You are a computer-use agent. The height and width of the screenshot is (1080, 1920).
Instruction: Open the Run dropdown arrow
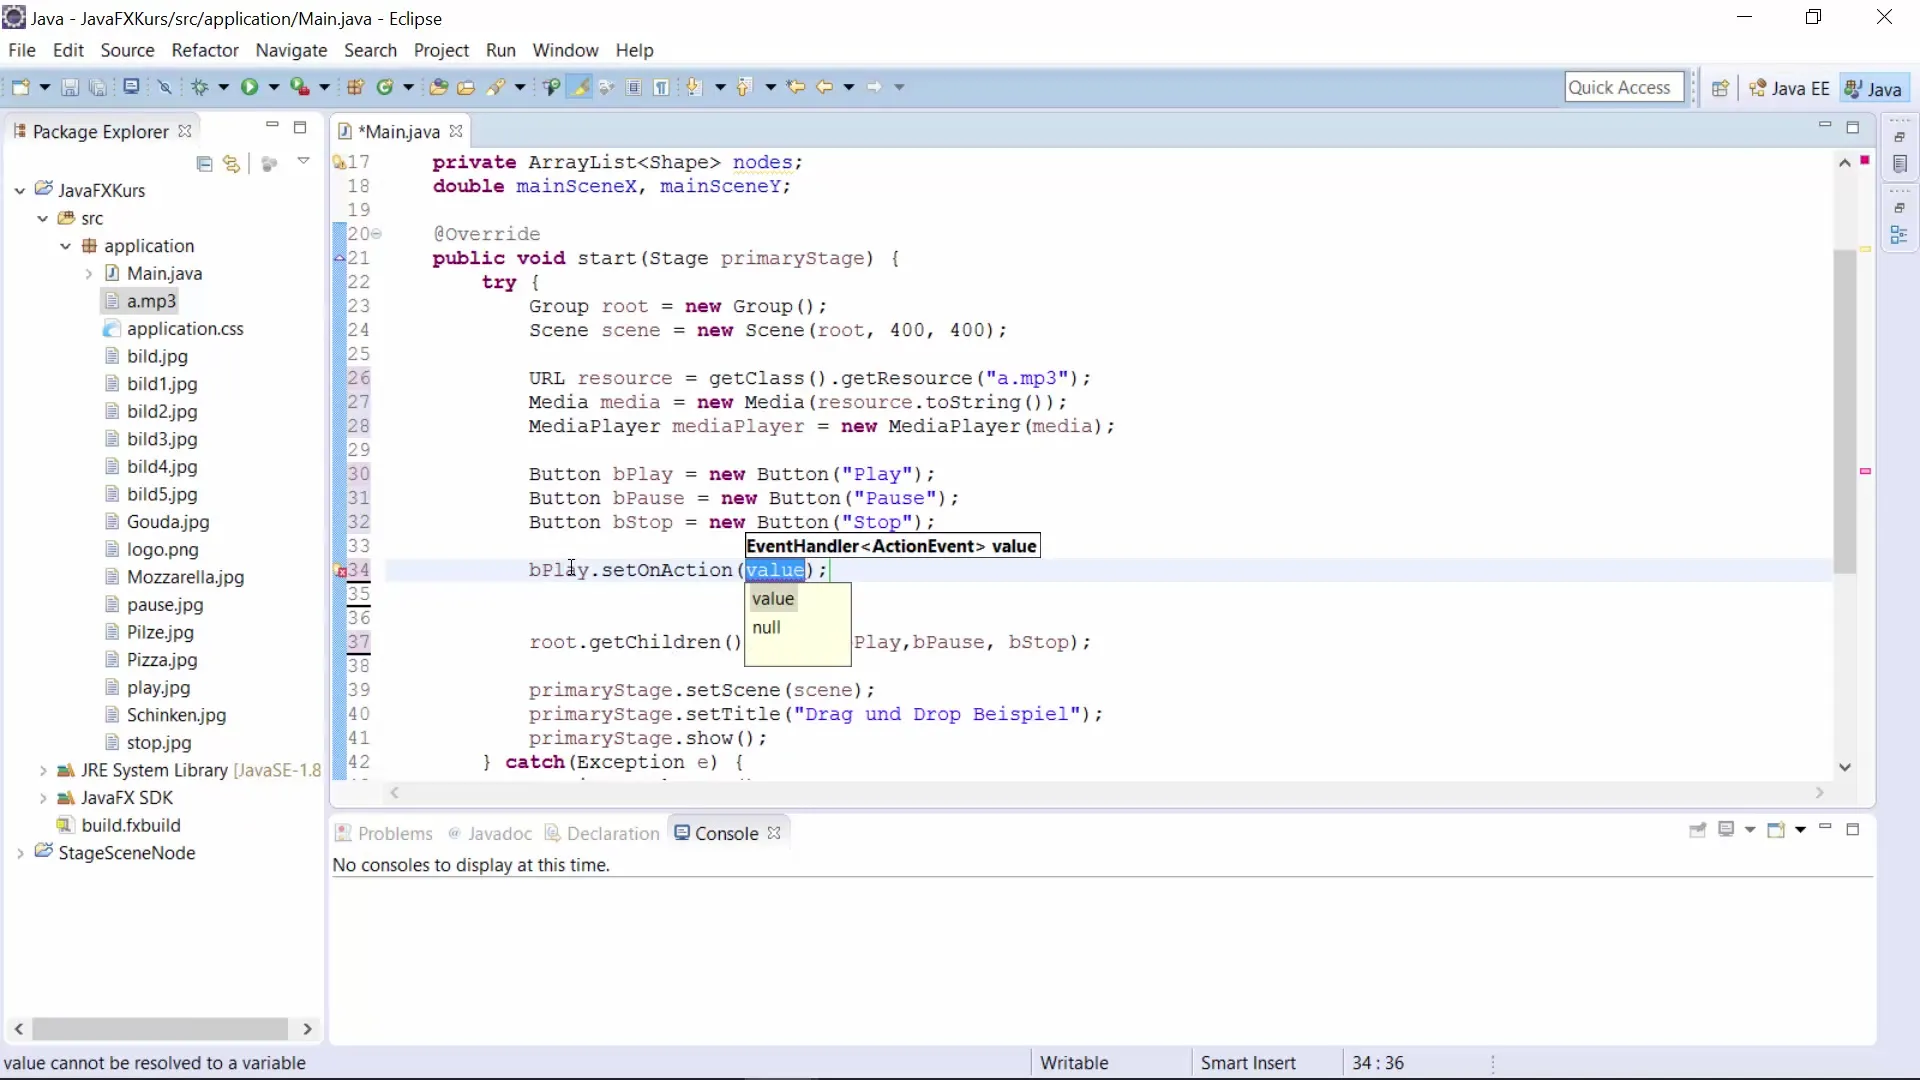click(273, 88)
